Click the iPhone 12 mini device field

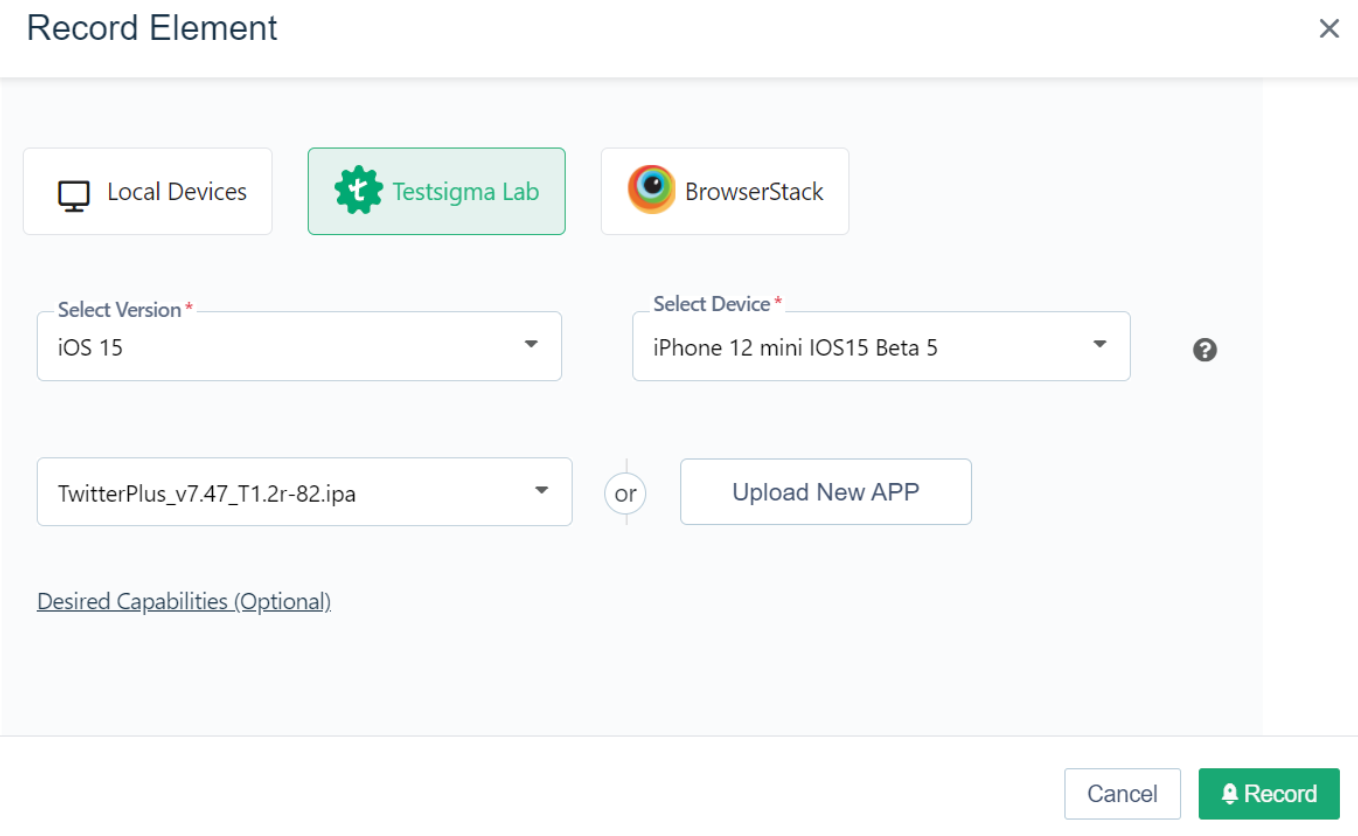(860, 348)
